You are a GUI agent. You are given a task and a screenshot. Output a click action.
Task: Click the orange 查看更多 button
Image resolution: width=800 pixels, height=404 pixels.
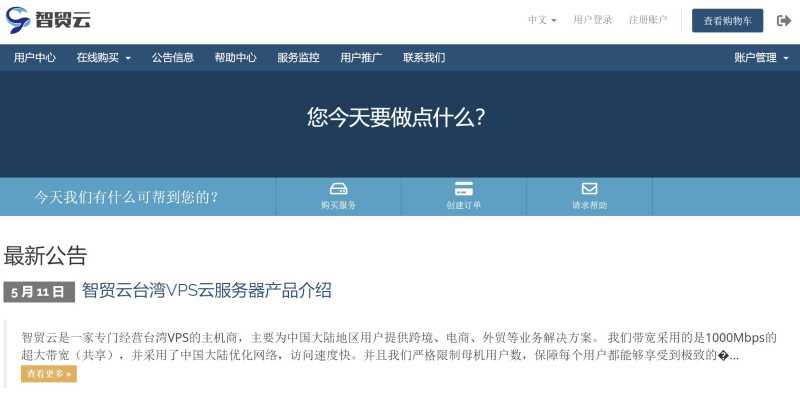tap(49, 373)
